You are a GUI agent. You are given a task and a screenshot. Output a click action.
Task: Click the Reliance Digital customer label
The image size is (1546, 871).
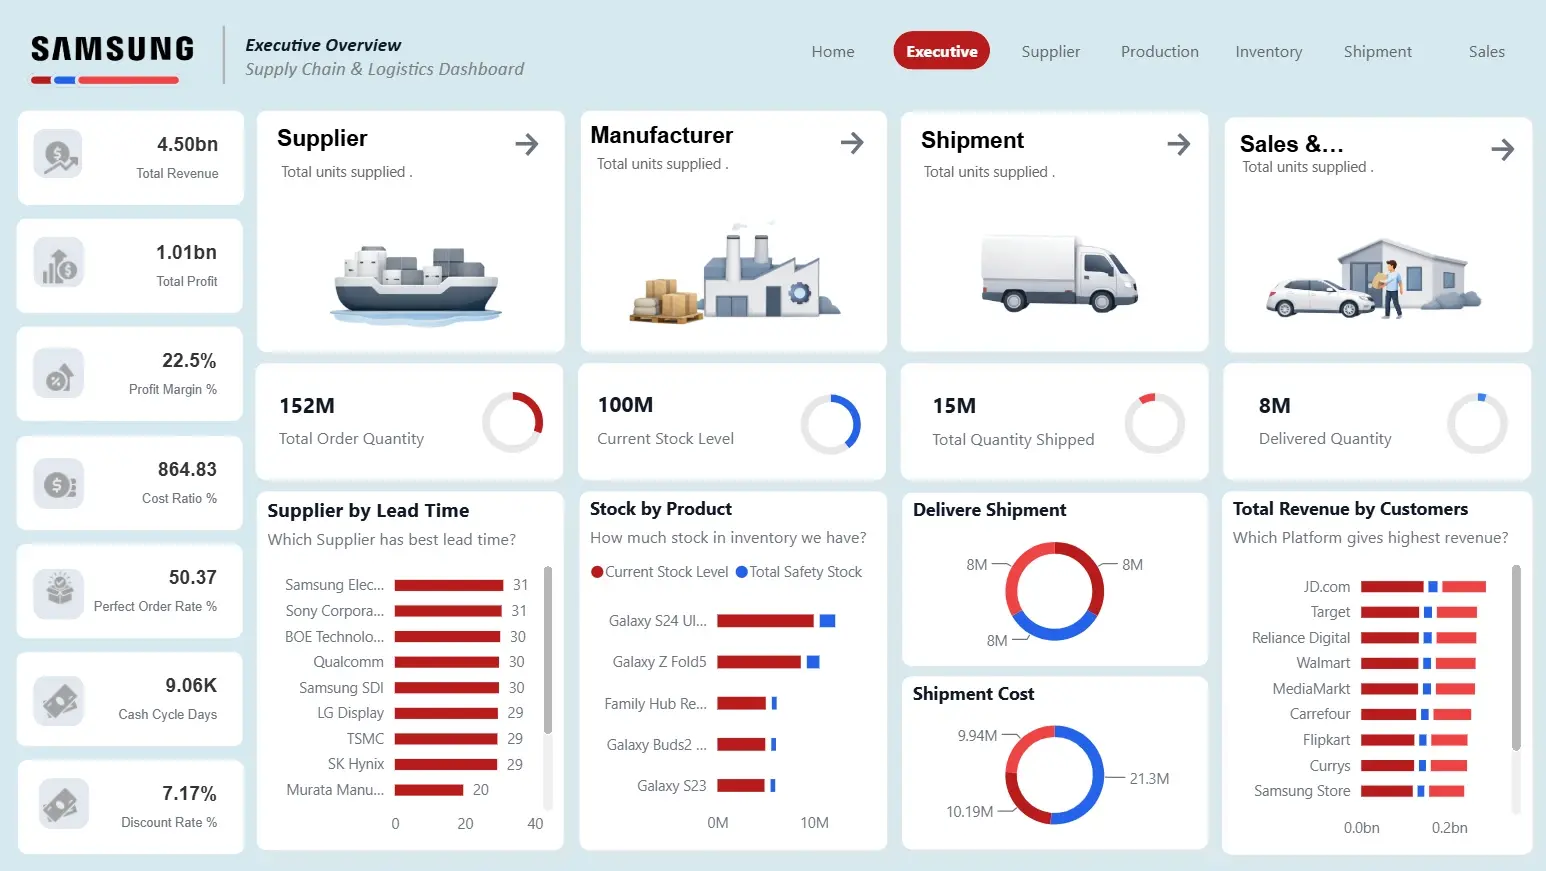coord(1301,638)
